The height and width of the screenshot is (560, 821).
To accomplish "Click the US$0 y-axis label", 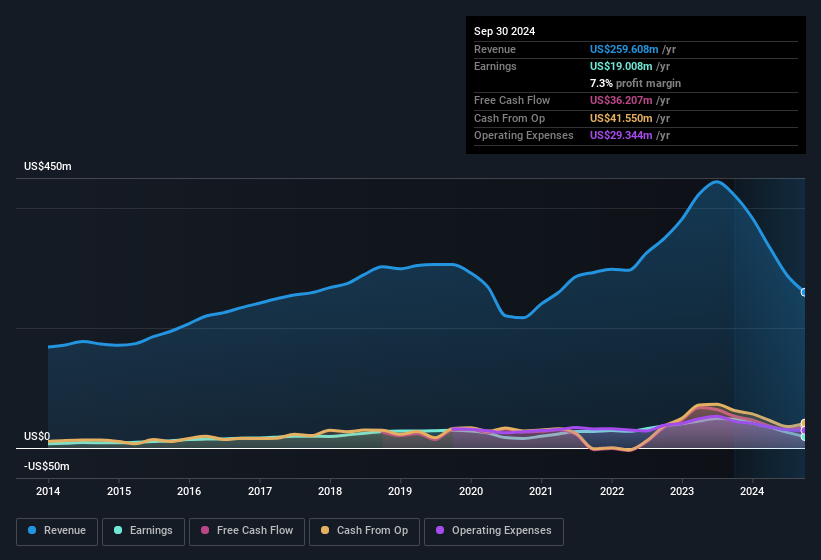I will pos(37,436).
